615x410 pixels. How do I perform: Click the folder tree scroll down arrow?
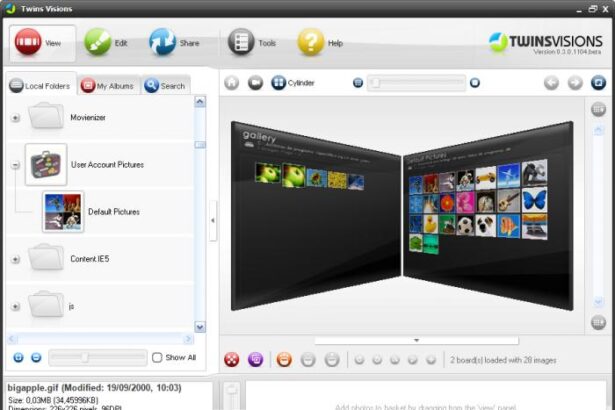pyautogui.click(x=200, y=326)
